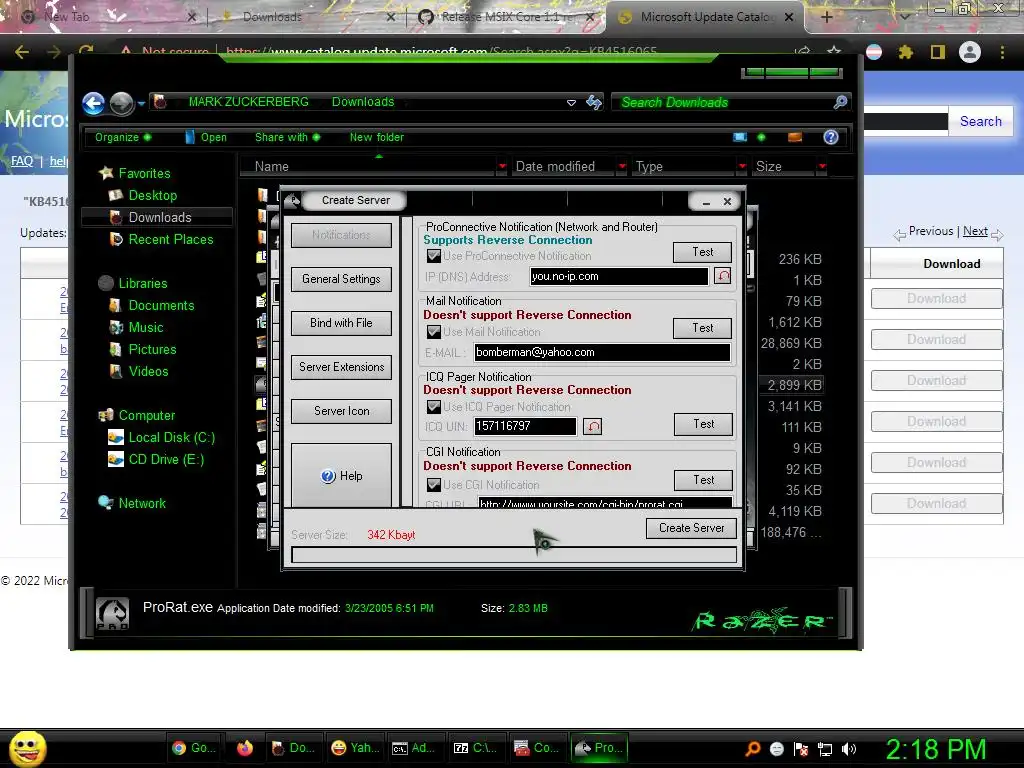Click the change view icon in Explorer toolbar
Image resolution: width=1024 pixels, height=768 pixels.
(x=740, y=137)
